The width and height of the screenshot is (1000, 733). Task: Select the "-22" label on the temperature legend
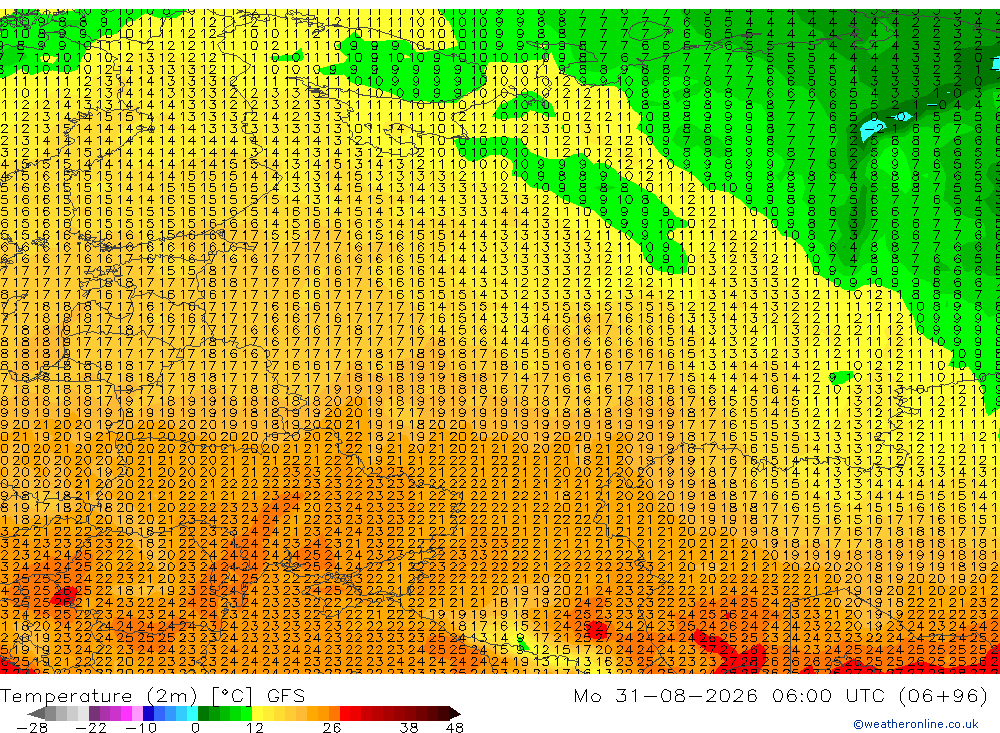click(91, 728)
